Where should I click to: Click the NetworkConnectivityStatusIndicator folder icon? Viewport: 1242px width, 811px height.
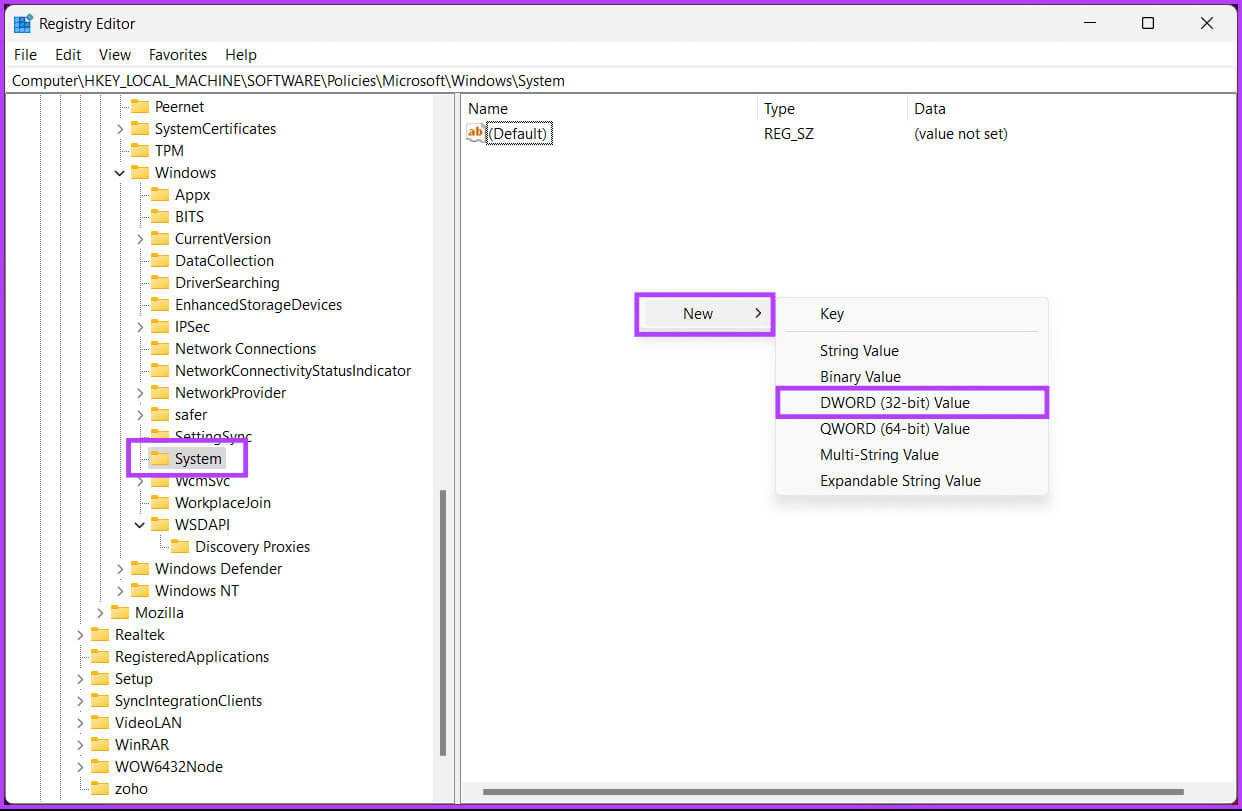[160, 371]
